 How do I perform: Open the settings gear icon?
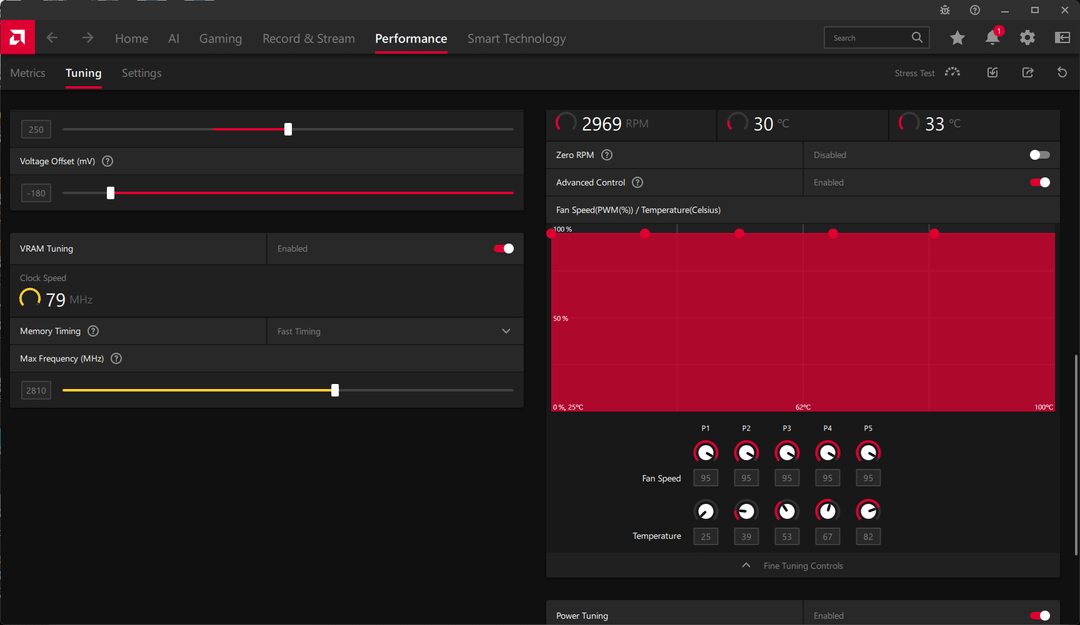[x=1027, y=38]
